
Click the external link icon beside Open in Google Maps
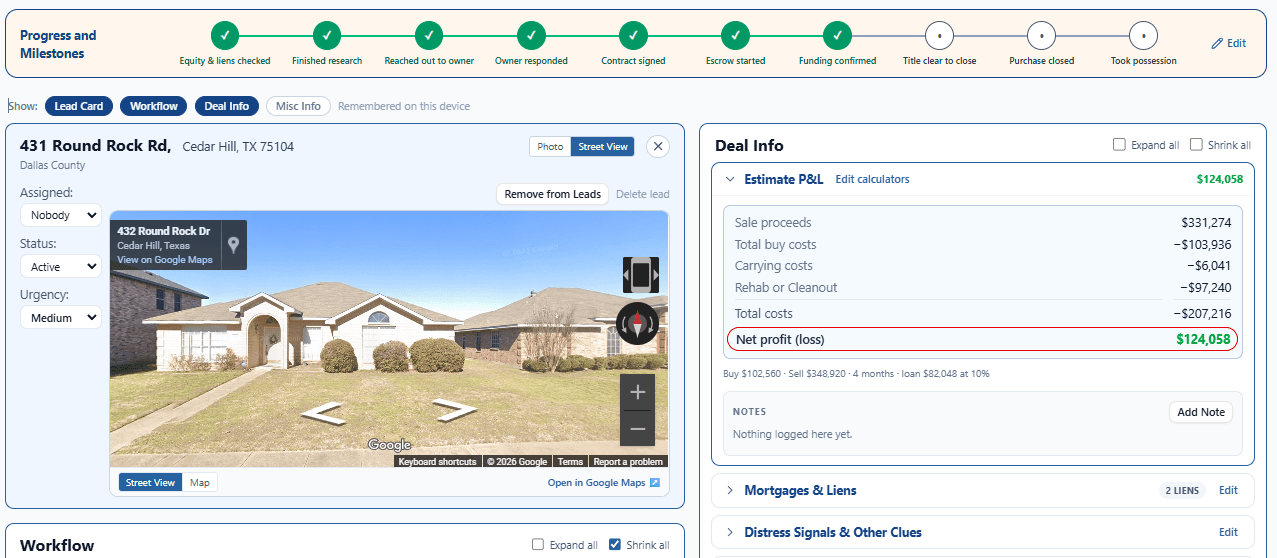(655, 483)
